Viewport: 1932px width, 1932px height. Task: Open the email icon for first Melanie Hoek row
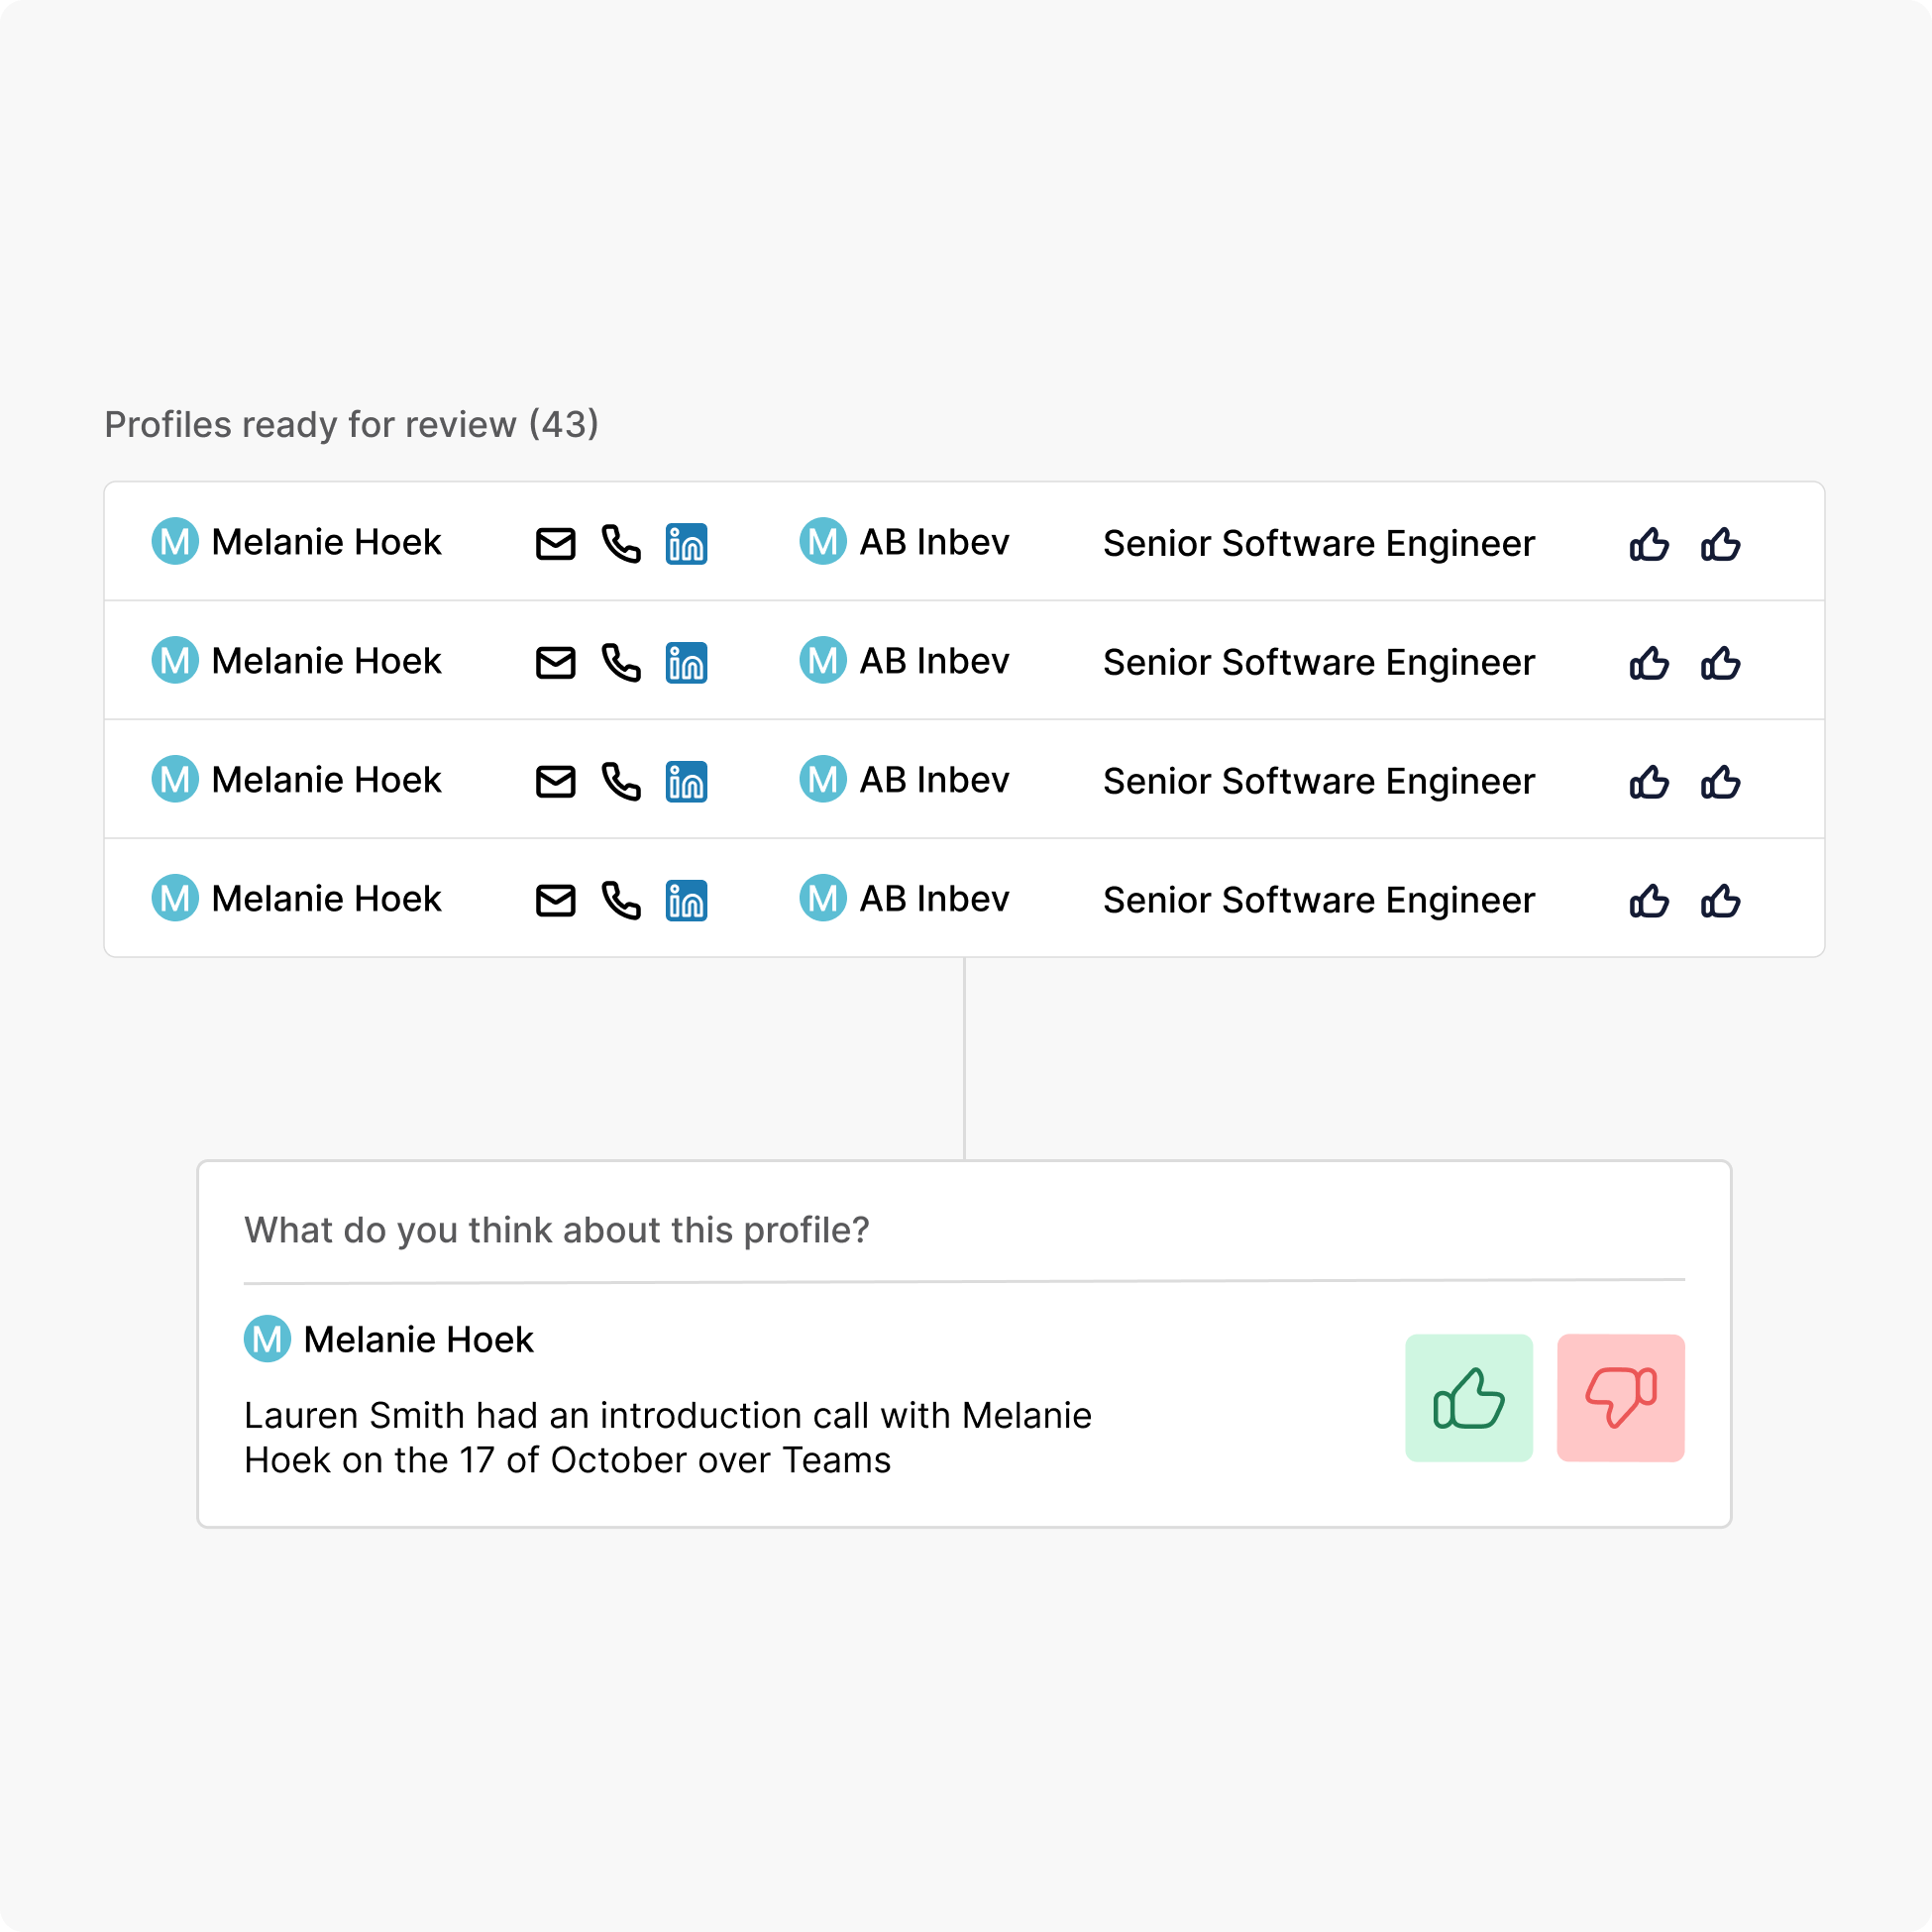pos(556,543)
